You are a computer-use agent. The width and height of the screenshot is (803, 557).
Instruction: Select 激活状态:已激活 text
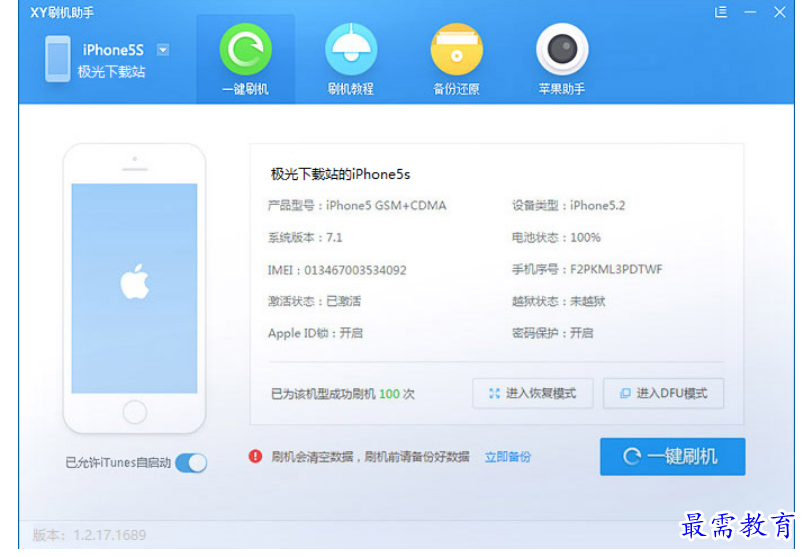pos(314,301)
